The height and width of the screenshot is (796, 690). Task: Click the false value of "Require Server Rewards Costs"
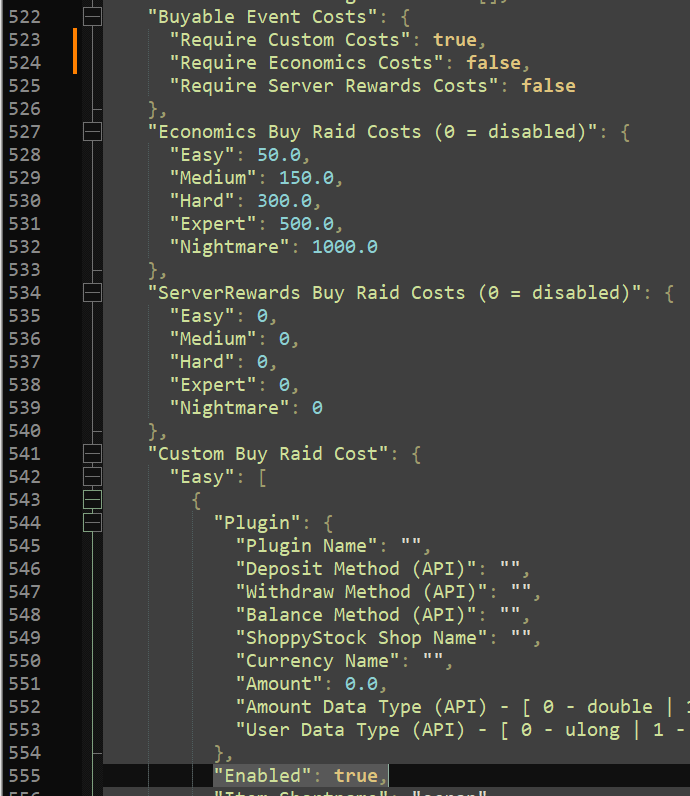point(548,86)
